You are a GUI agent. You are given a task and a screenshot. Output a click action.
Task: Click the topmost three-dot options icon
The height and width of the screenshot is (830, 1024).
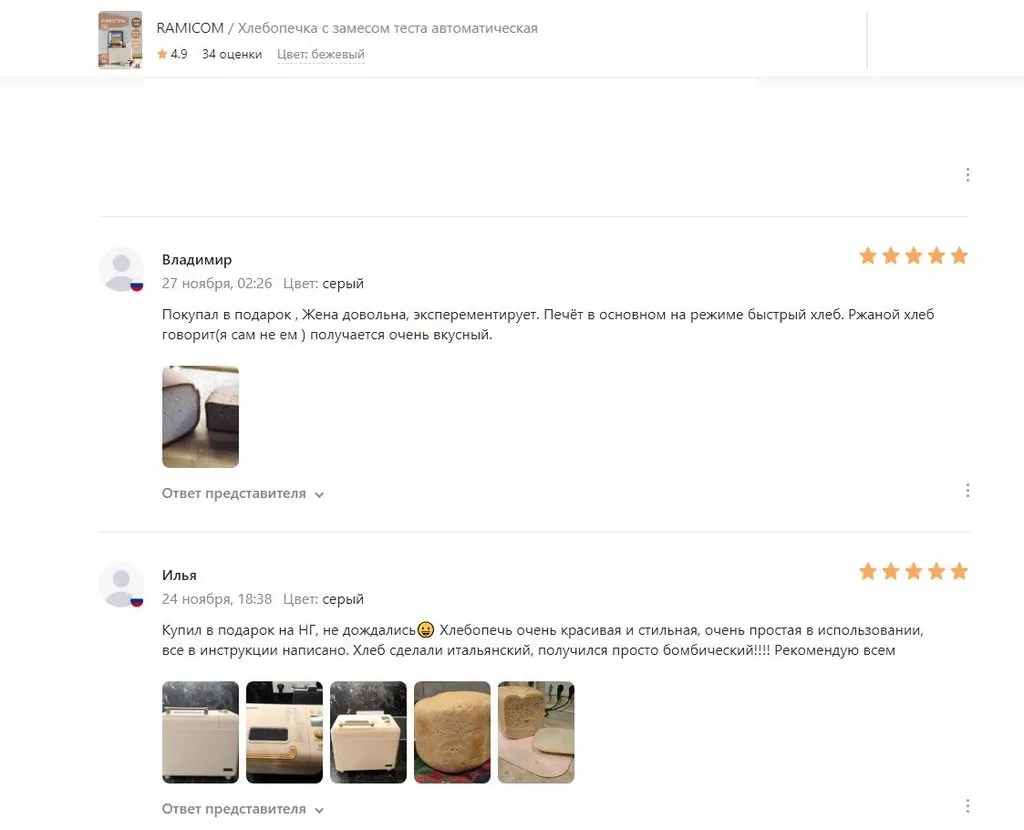pyautogui.click(x=967, y=174)
